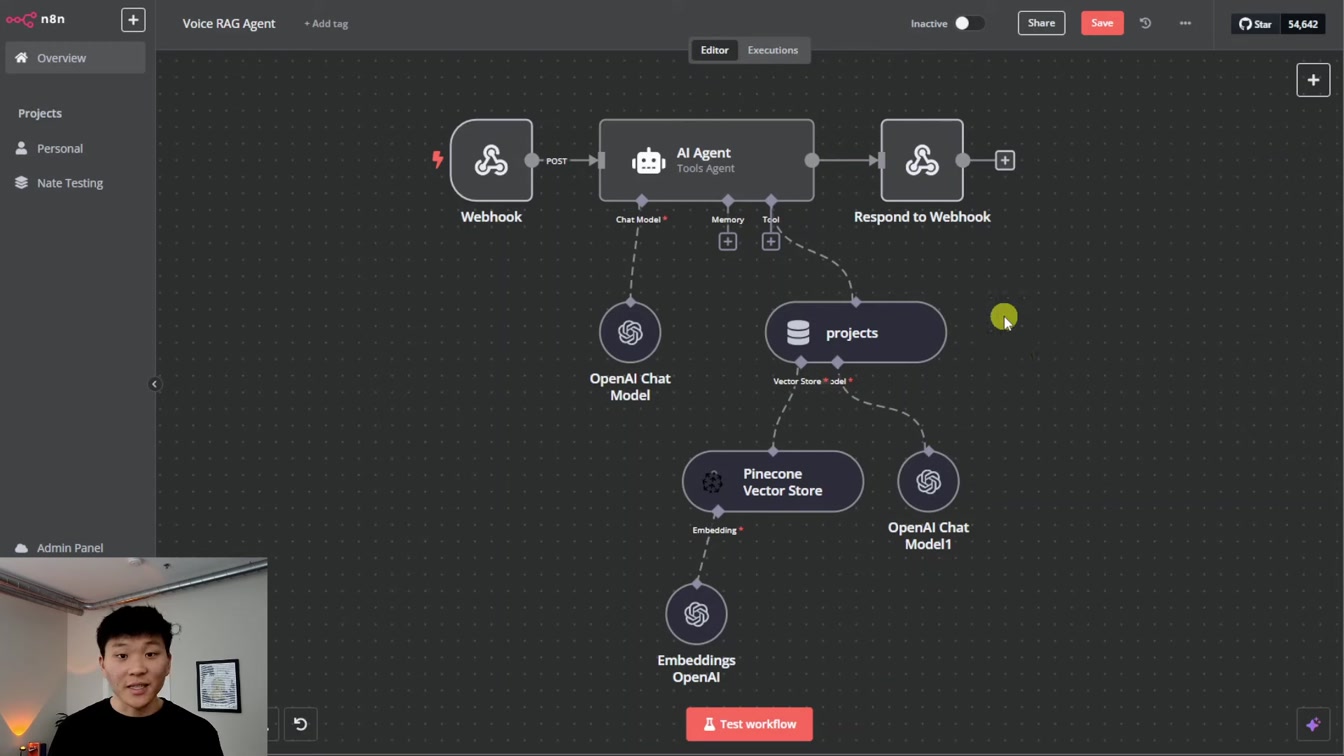
Task: Open the n8n logo home link
Action: (35, 19)
